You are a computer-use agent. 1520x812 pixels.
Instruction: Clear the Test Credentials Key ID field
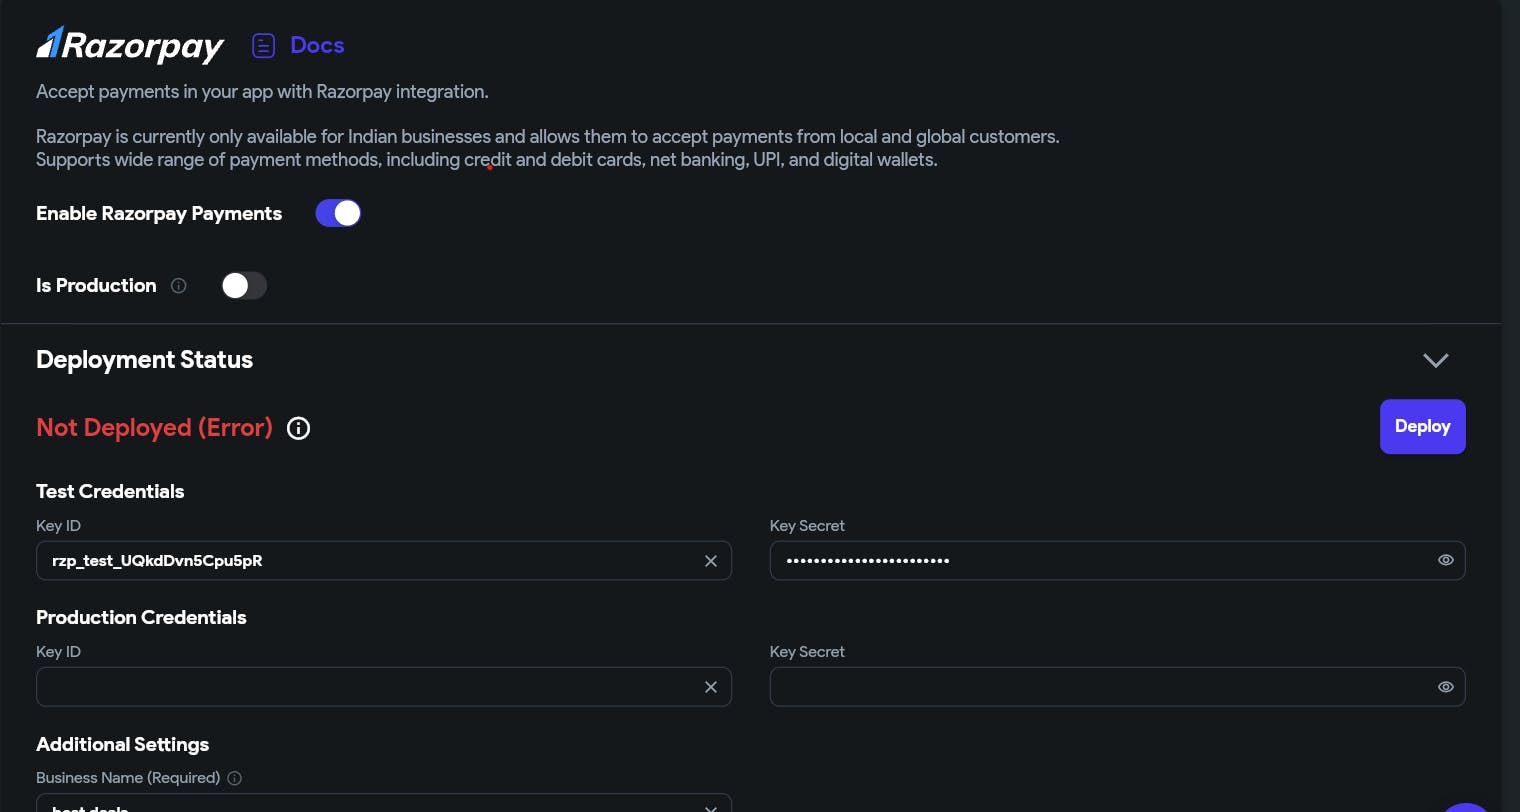(711, 561)
